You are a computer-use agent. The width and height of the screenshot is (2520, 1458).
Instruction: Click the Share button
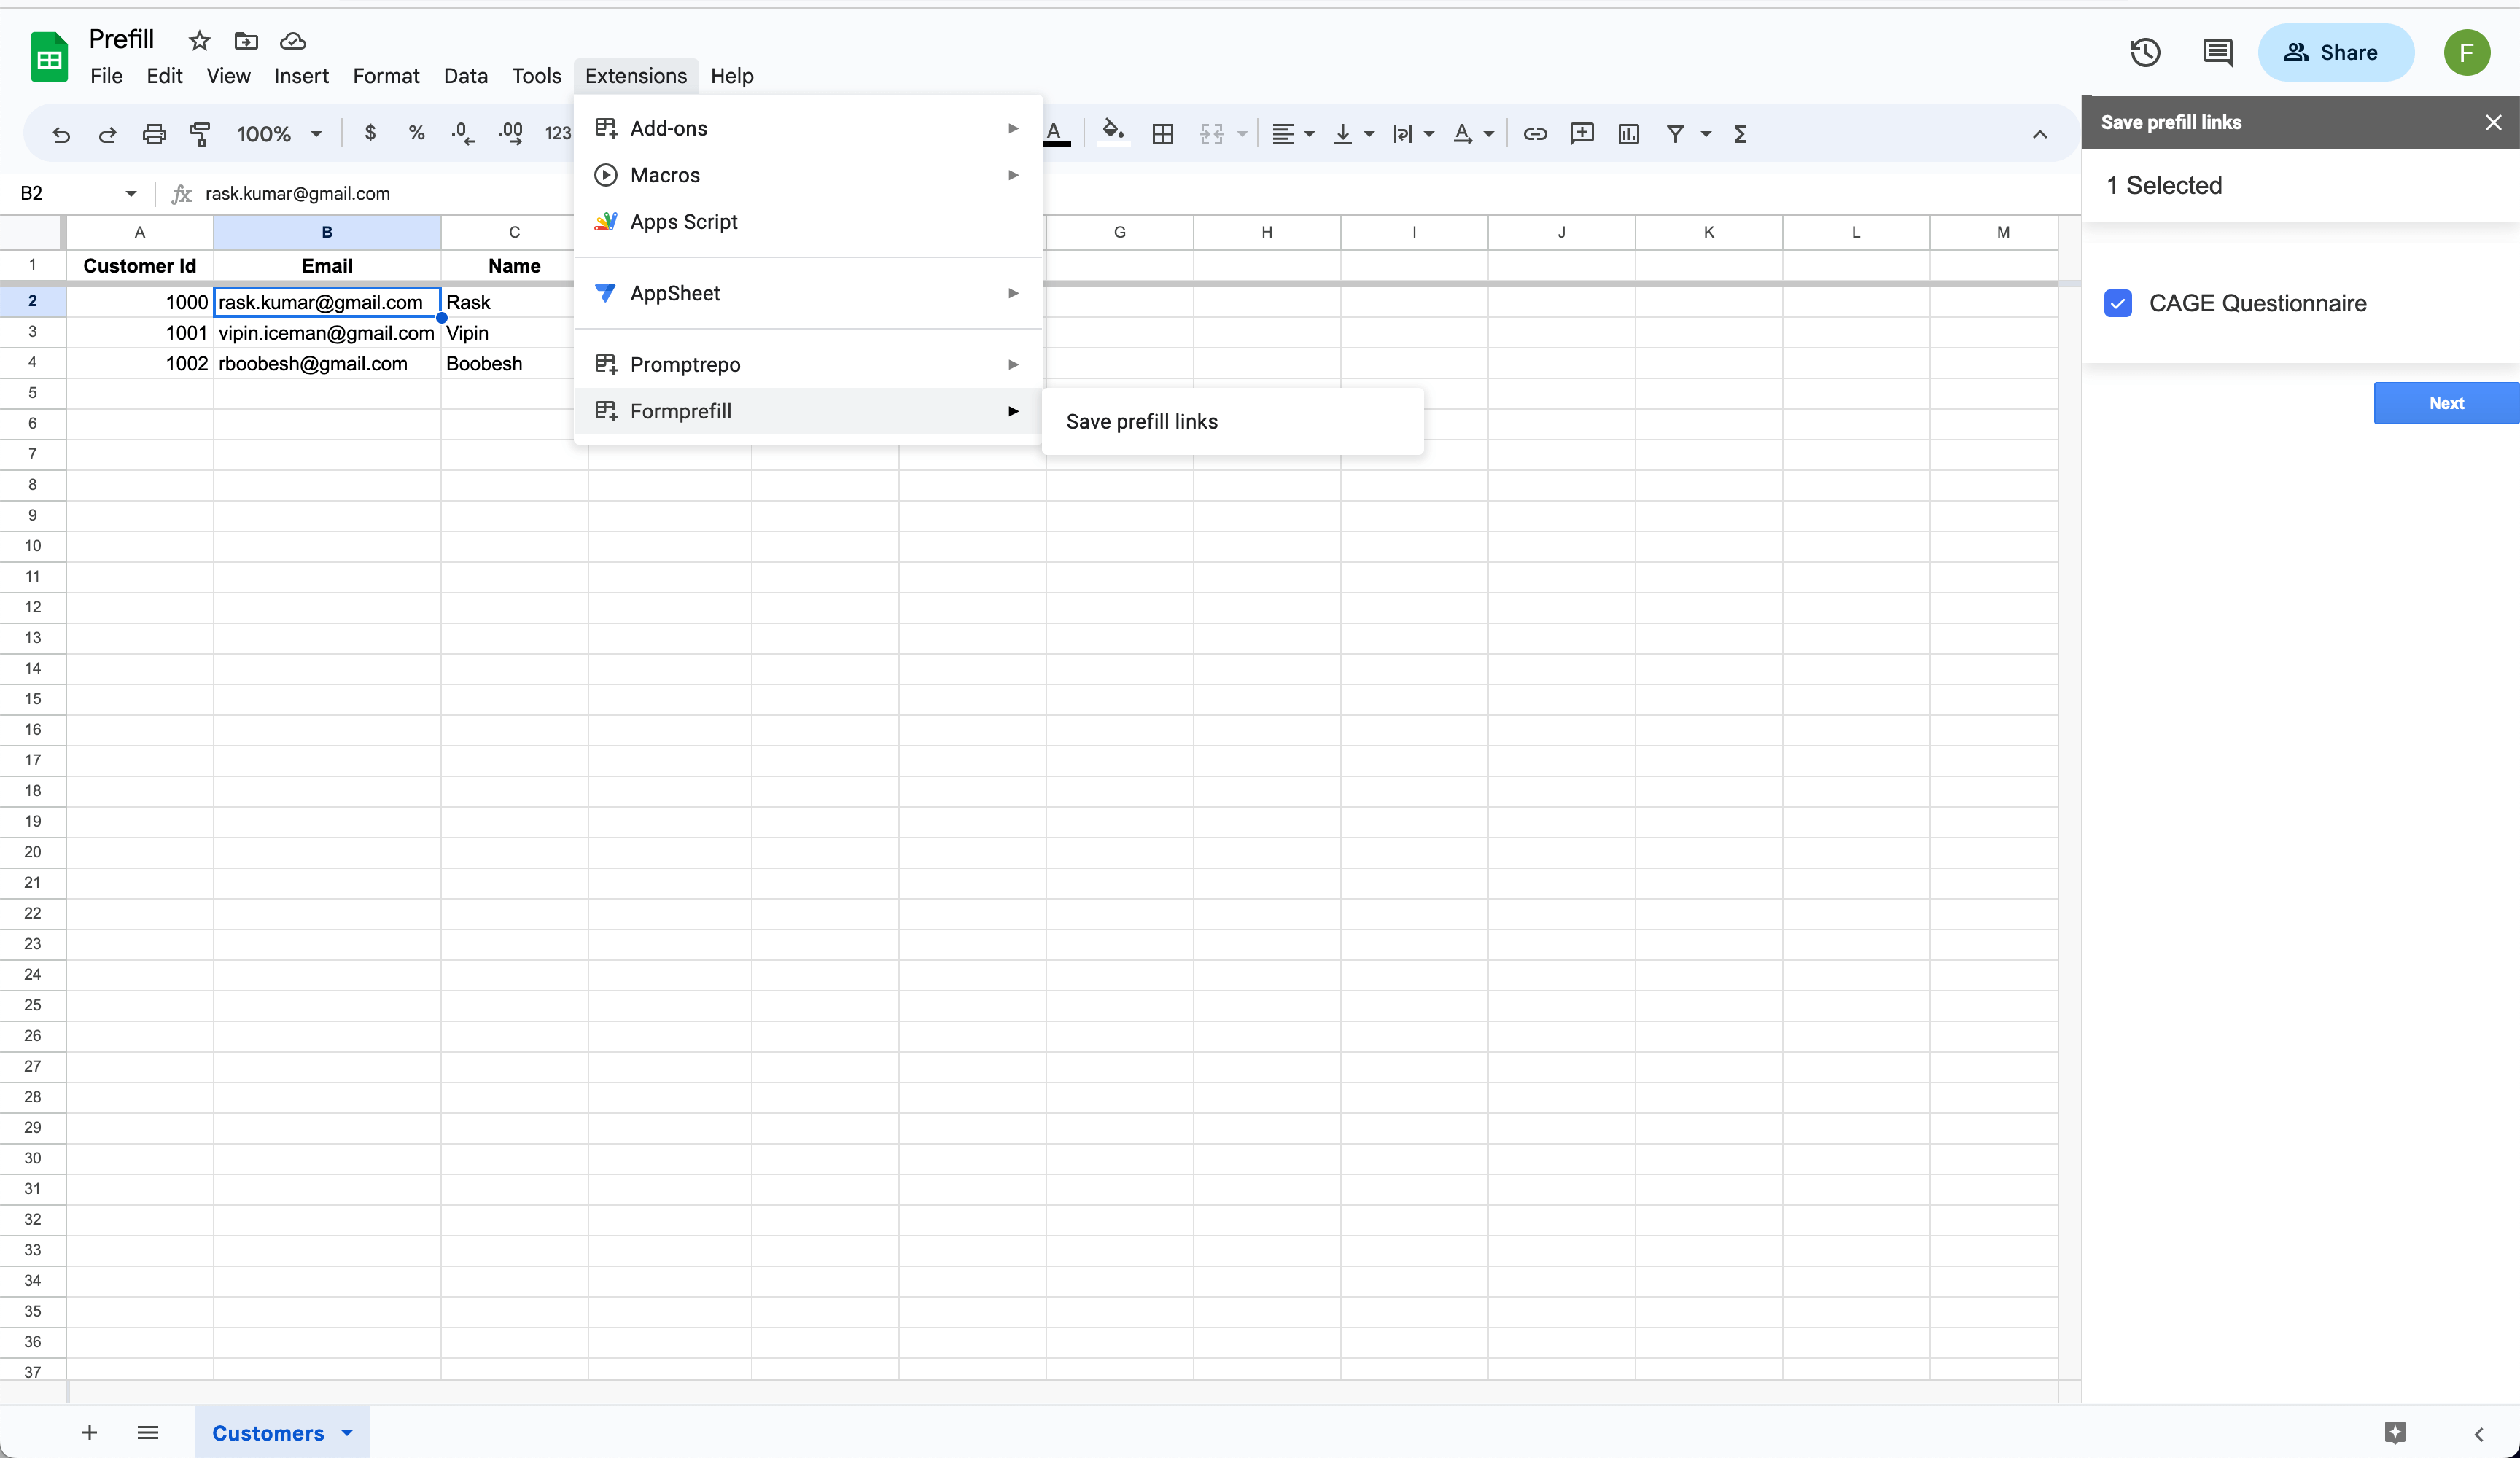click(x=2336, y=52)
